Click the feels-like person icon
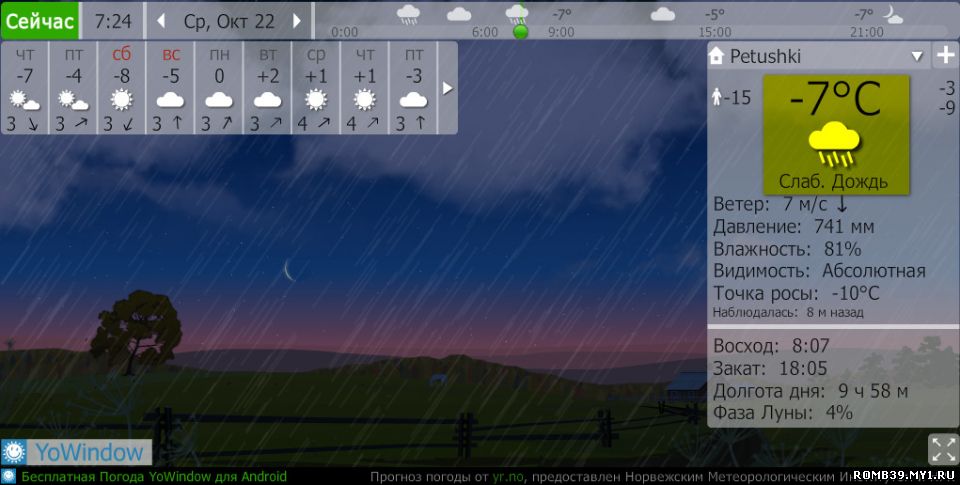 (x=716, y=97)
